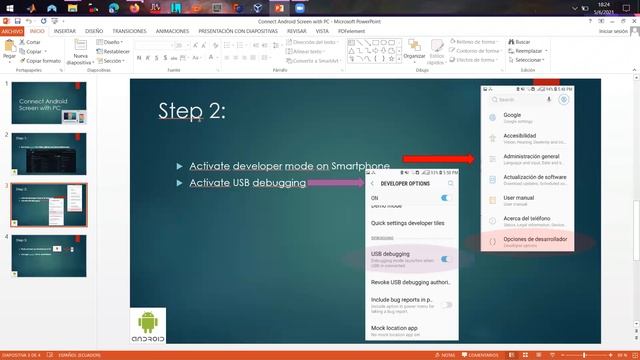The image size is (640, 360).
Task: Open Dirección del texto dropdown
Action: click(x=313, y=42)
